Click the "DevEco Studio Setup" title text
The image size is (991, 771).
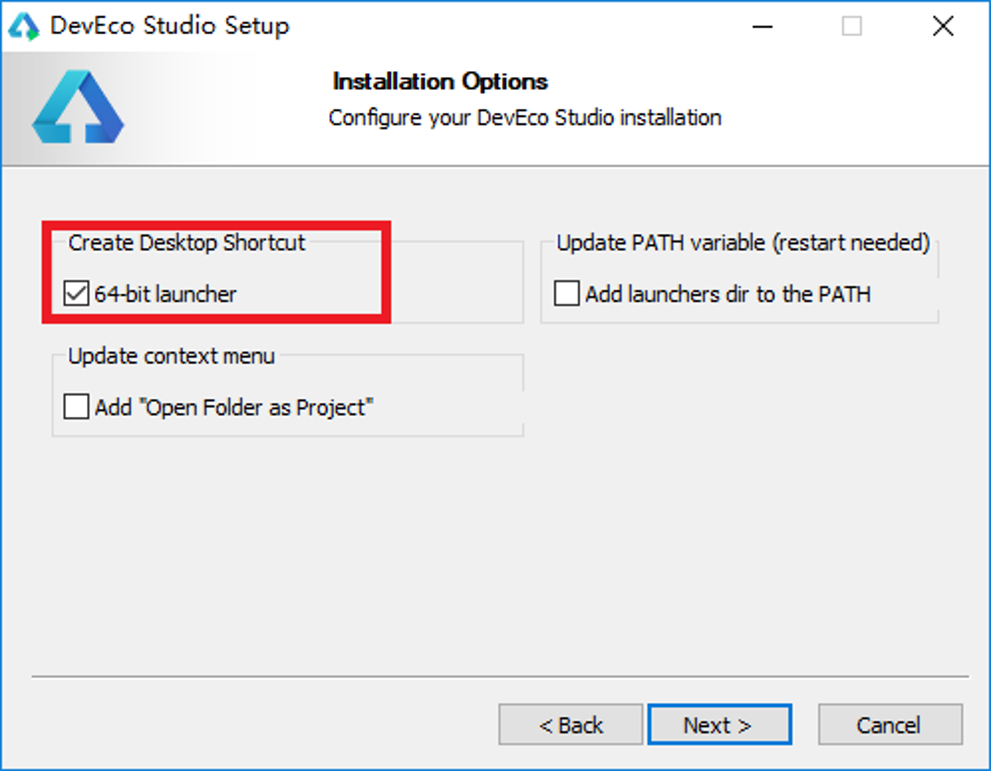pyautogui.click(x=169, y=27)
